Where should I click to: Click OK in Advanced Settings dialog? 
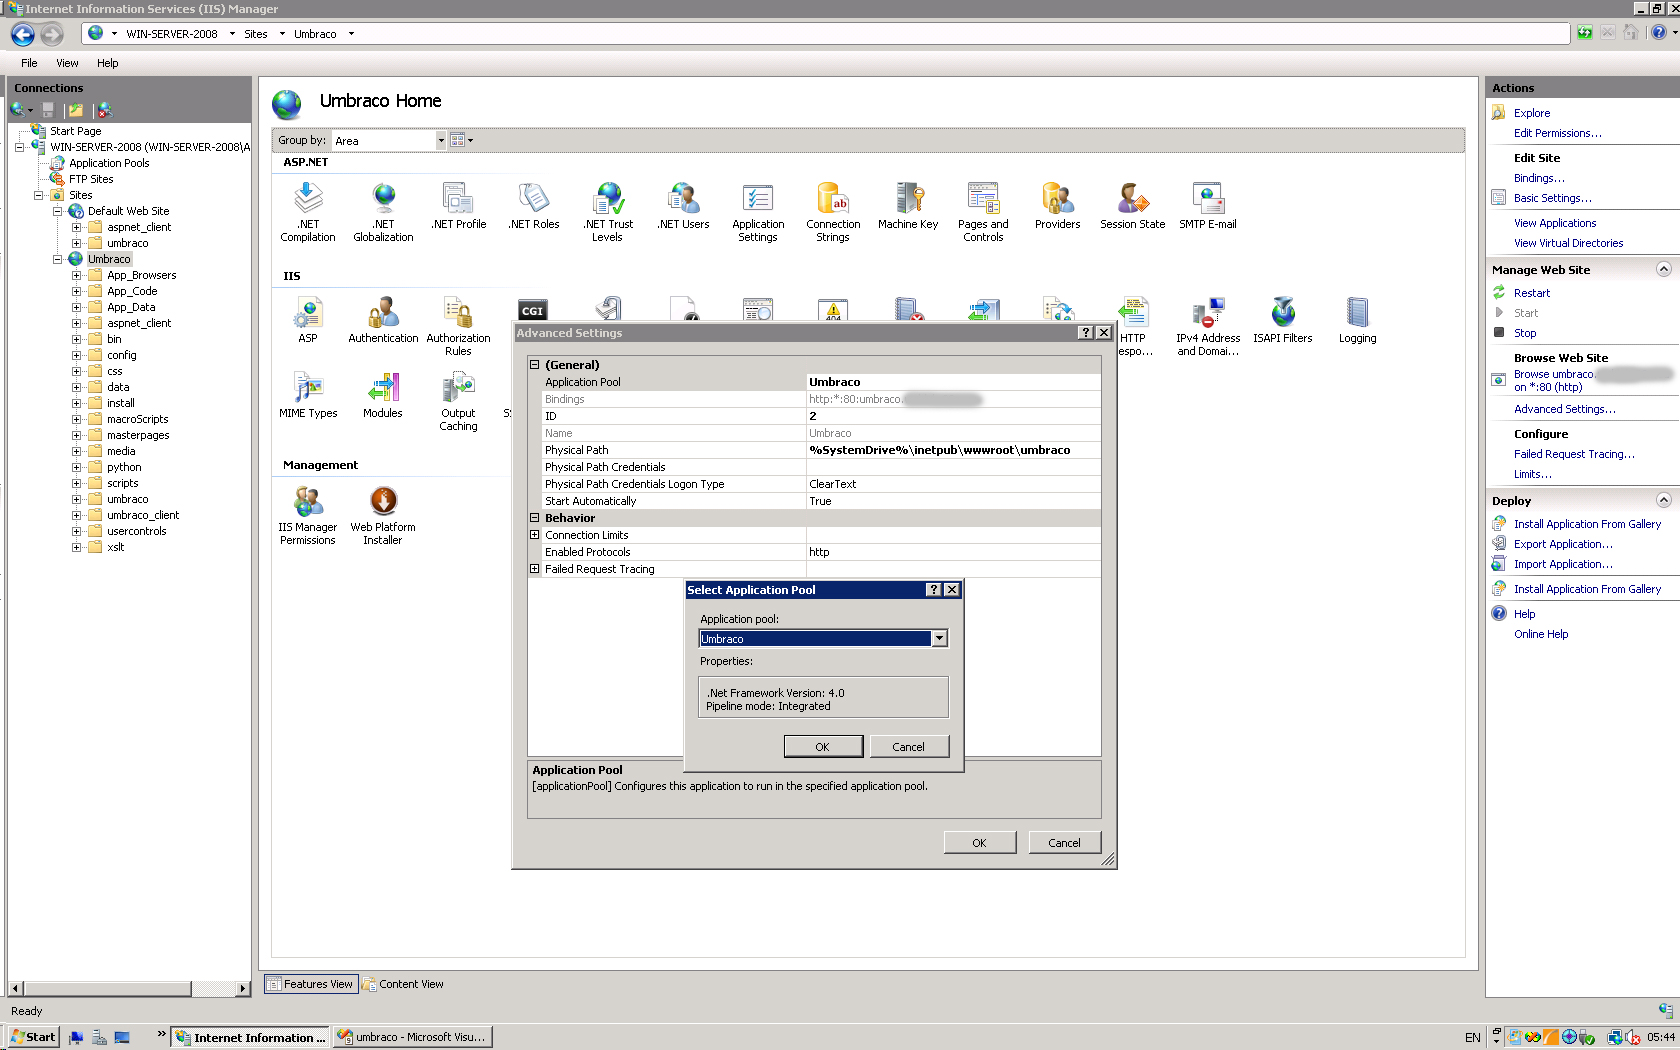click(979, 843)
